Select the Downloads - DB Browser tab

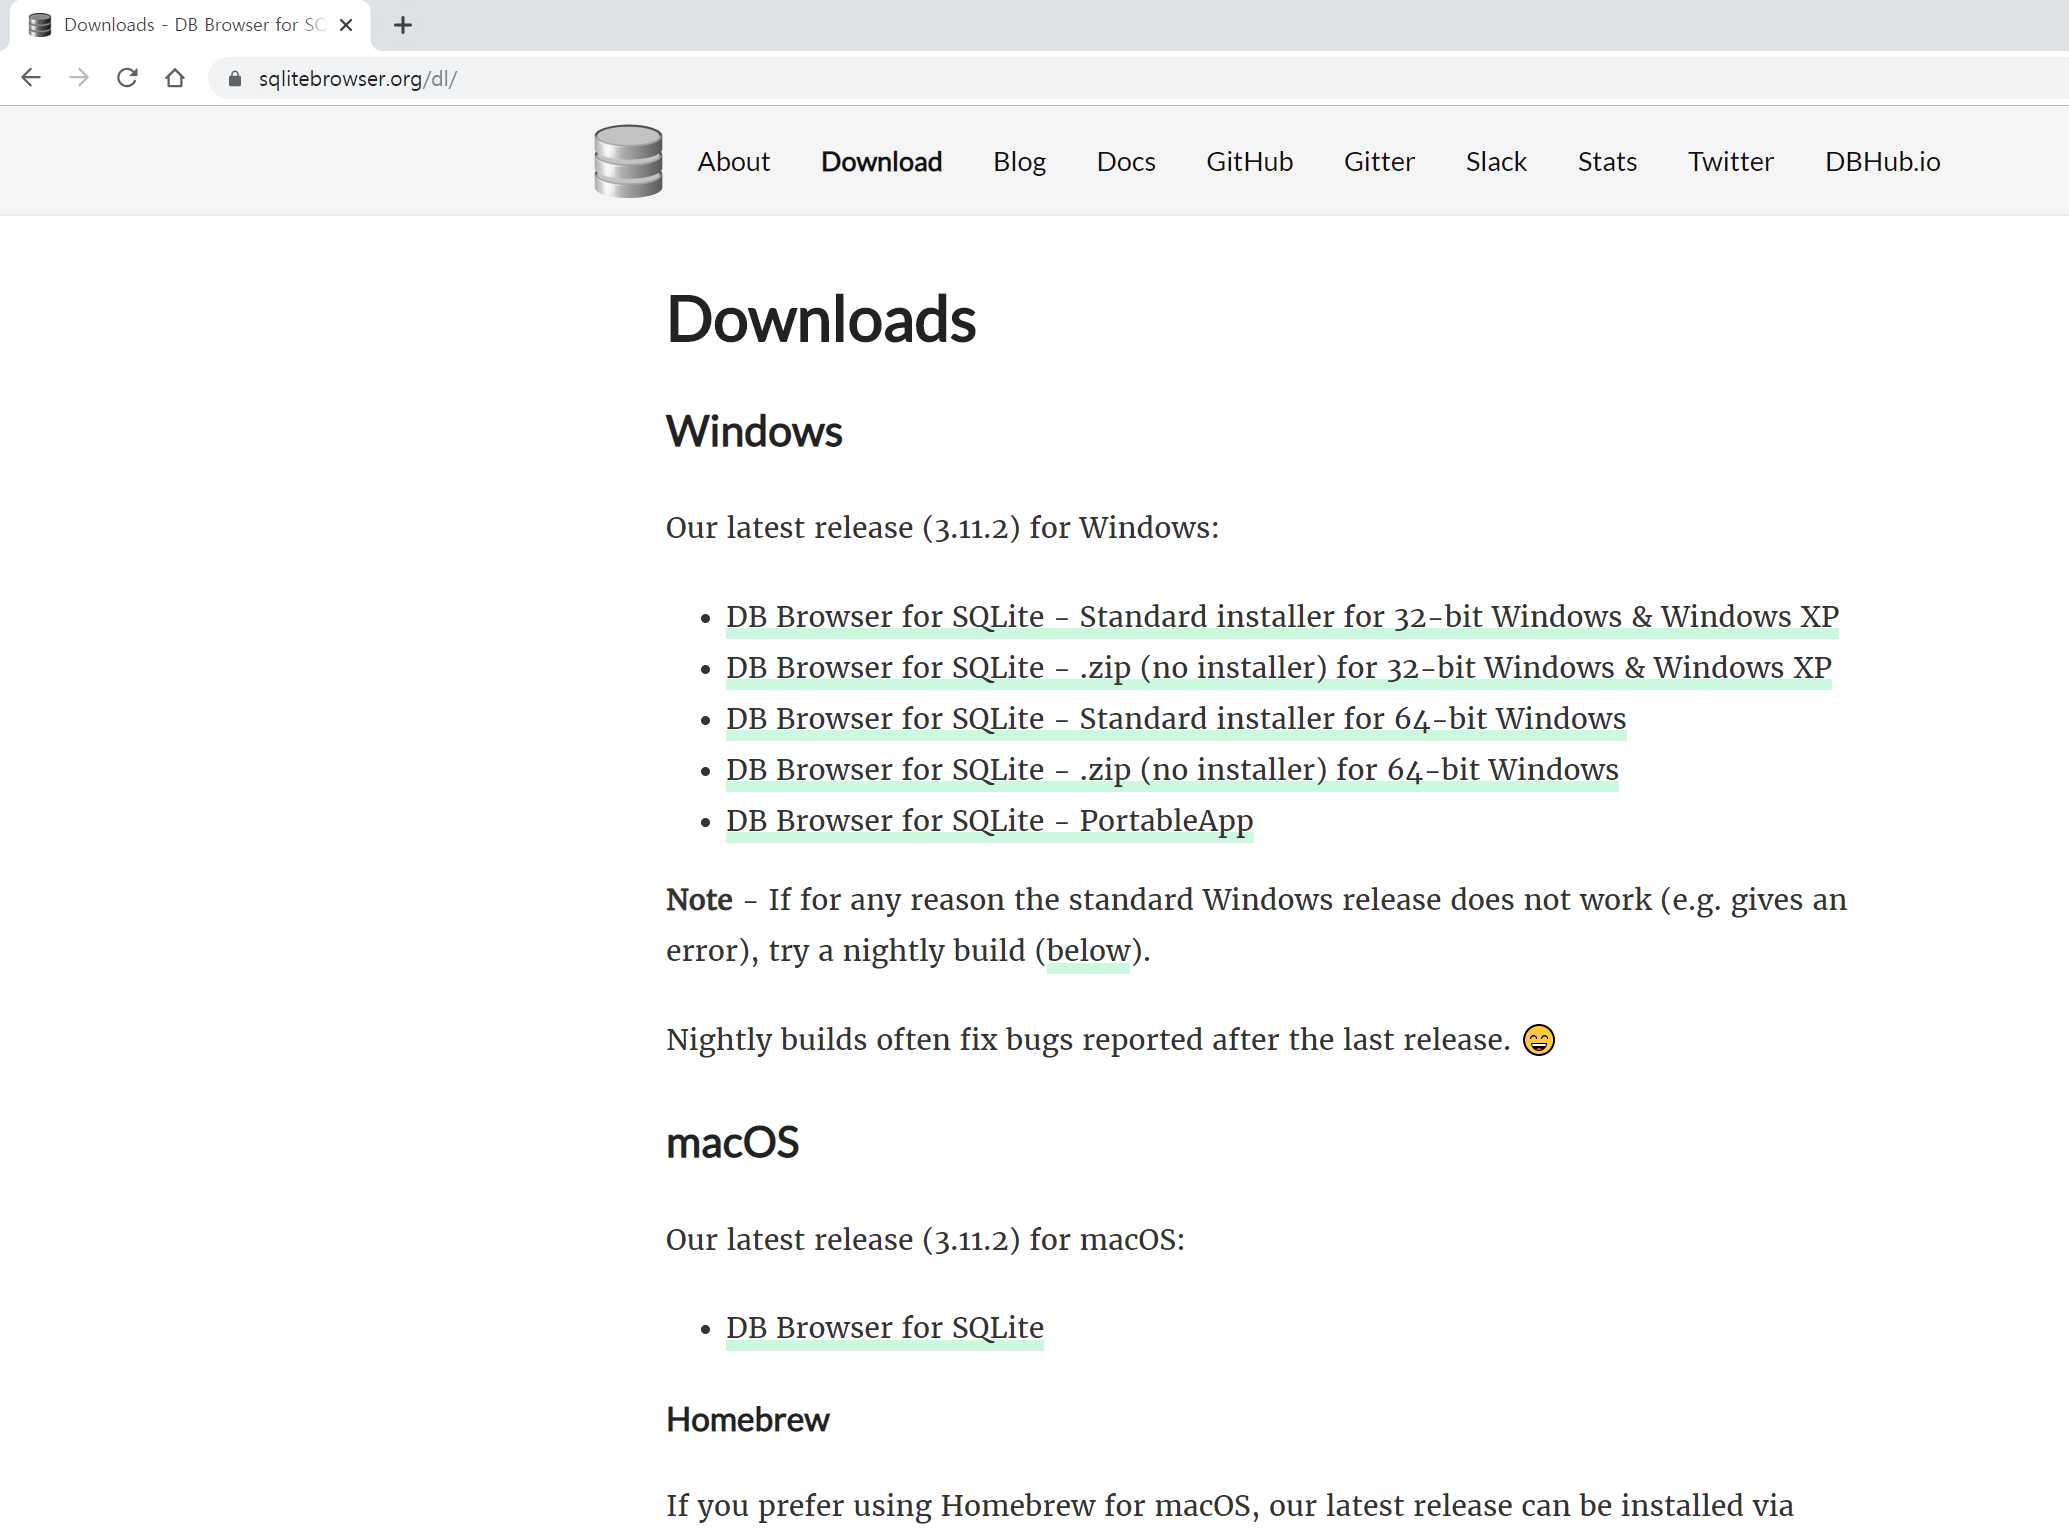(x=190, y=25)
